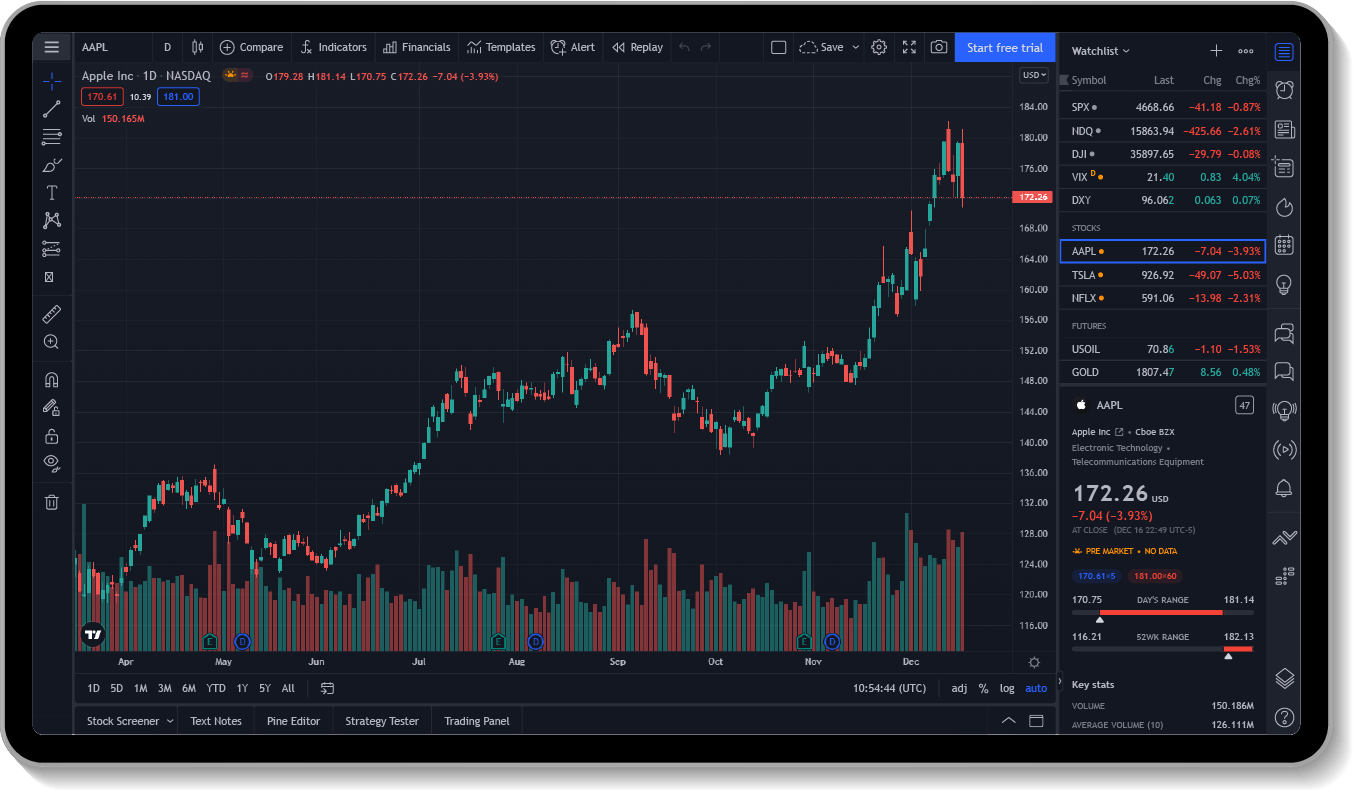1353x791 pixels.
Task: Open the Help Center question mark icon
Action: 1285,716
